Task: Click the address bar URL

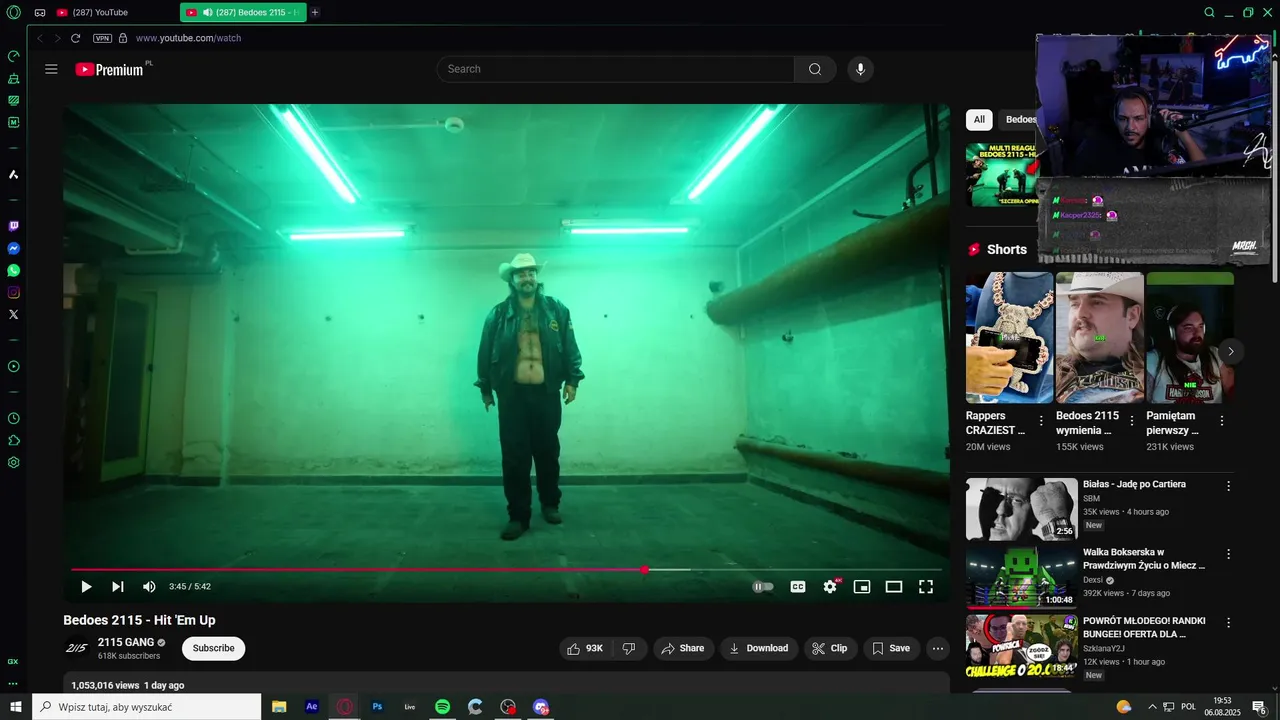Action: point(188,38)
